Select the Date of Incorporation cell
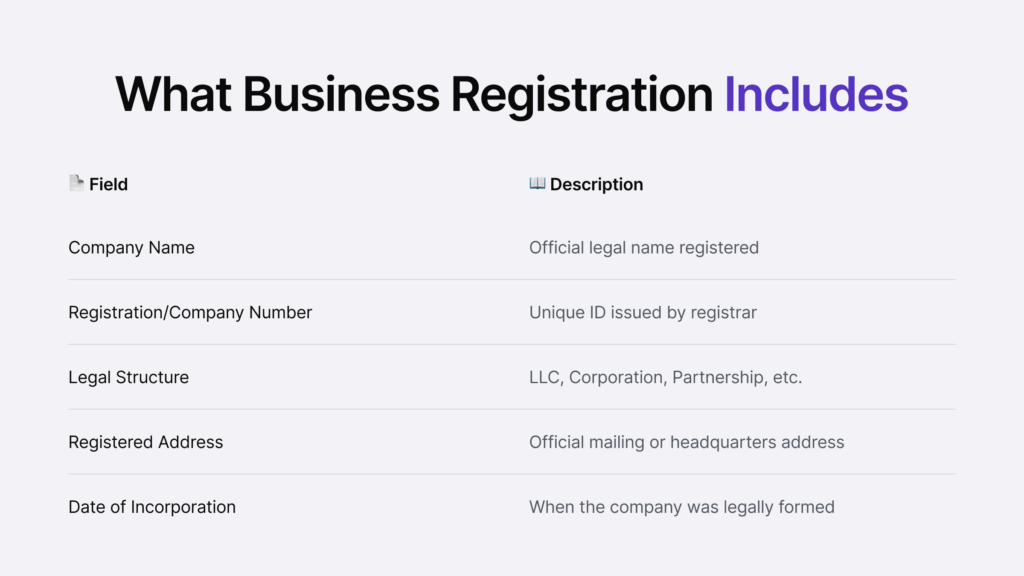 [152, 507]
